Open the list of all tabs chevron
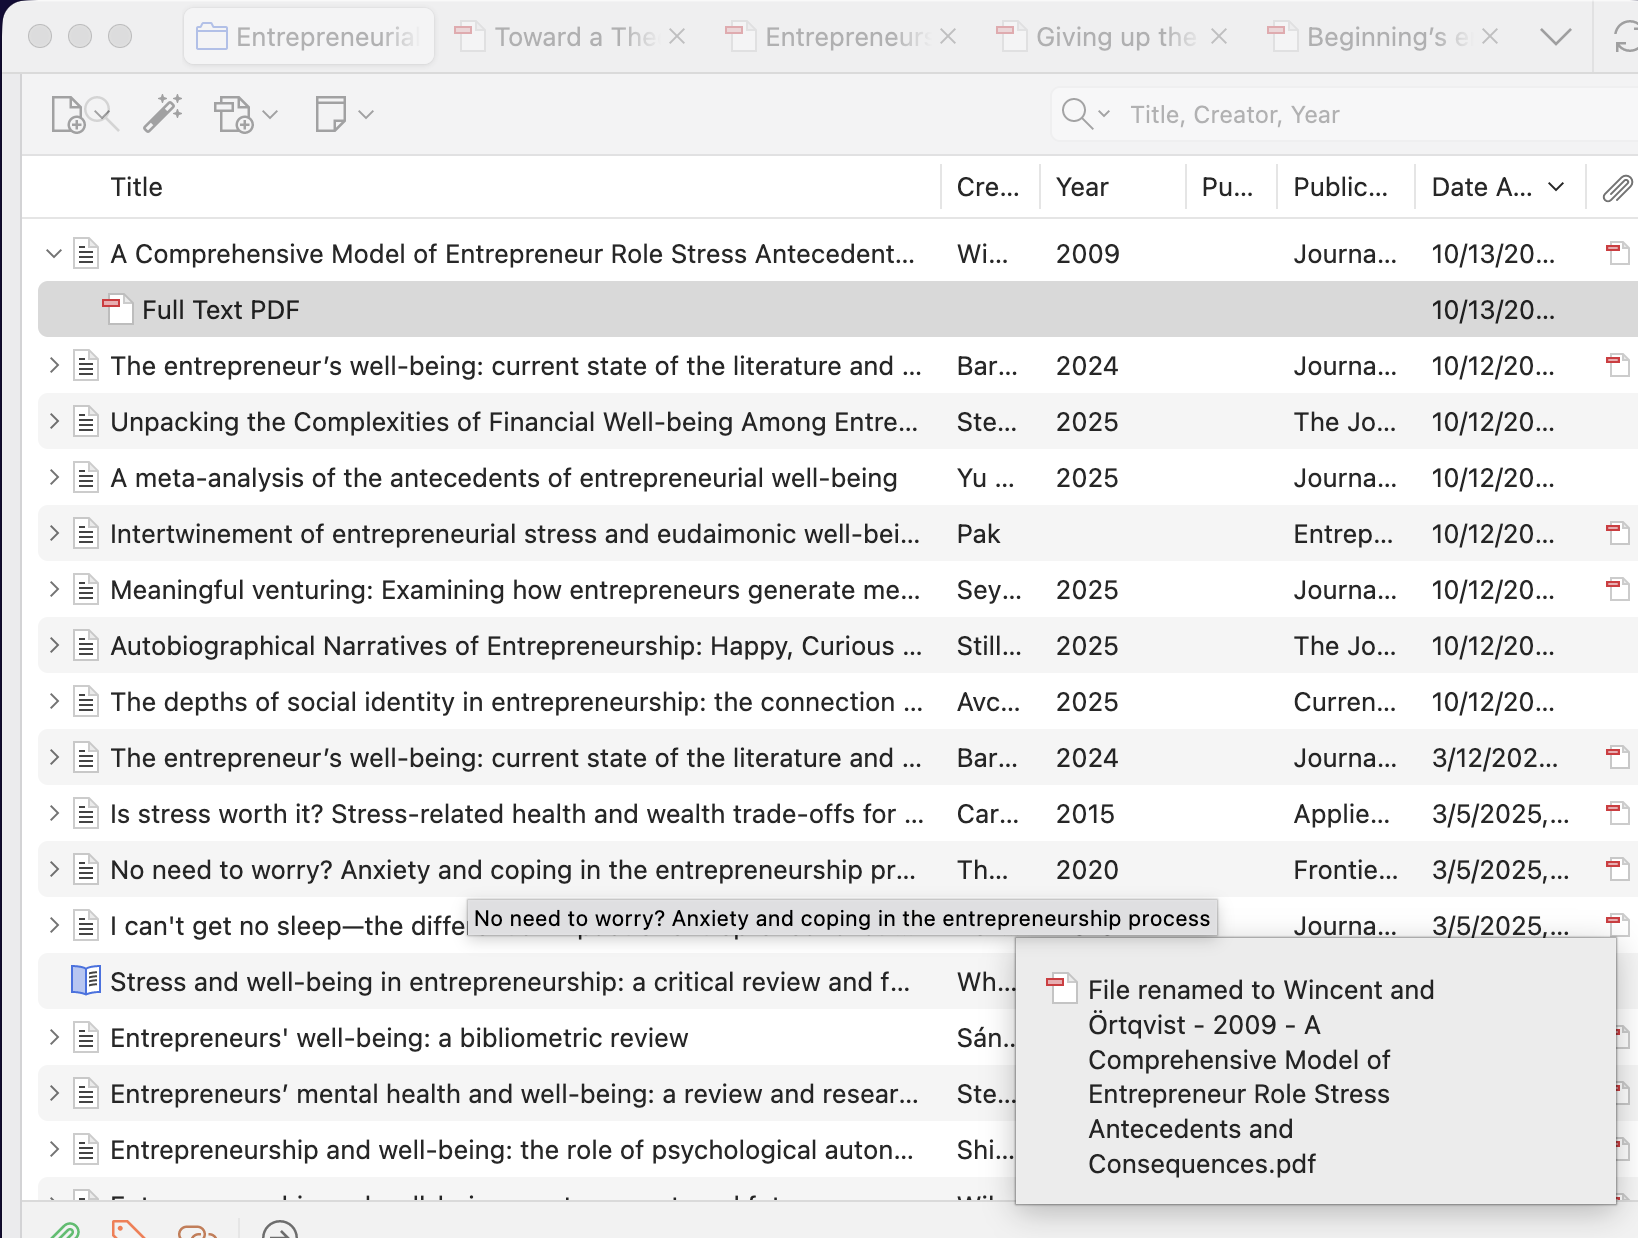Viewport: 1638px width, 1238px height. click(x=1556, y=37)
